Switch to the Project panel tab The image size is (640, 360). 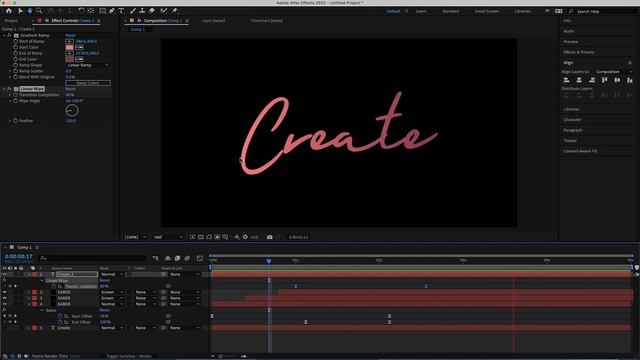11,20
